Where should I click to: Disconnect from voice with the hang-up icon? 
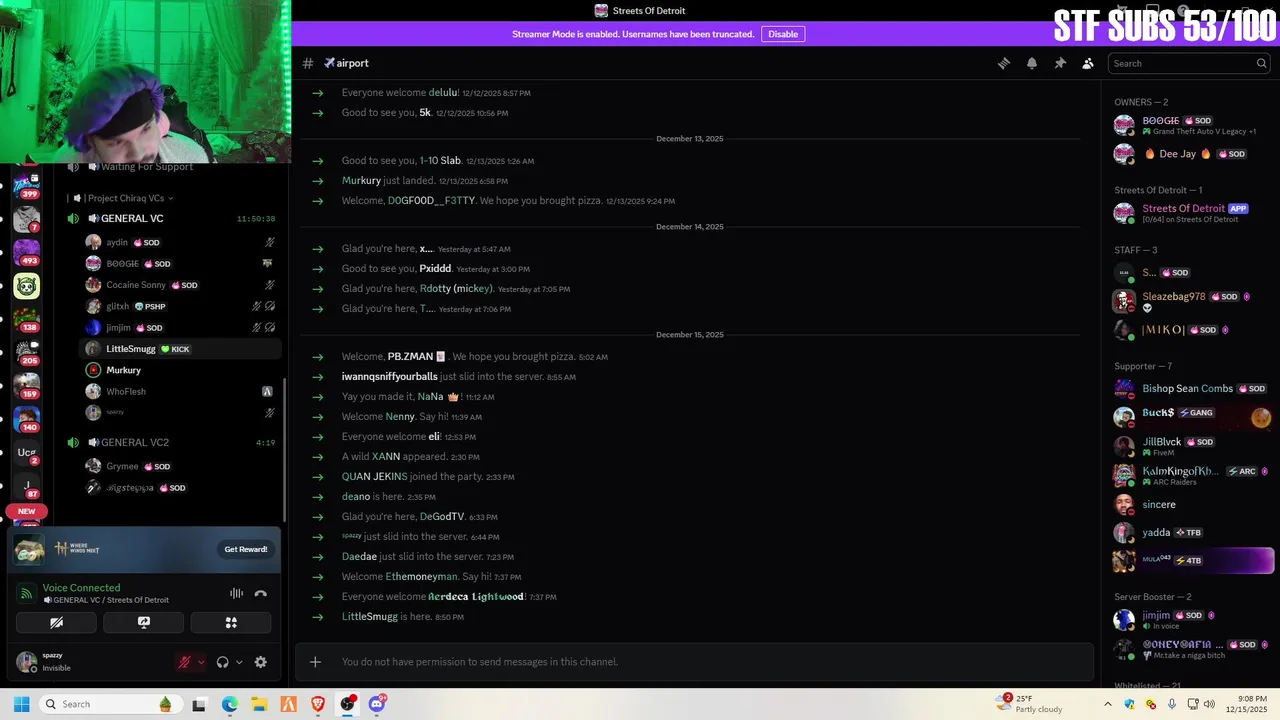[261, 593]
